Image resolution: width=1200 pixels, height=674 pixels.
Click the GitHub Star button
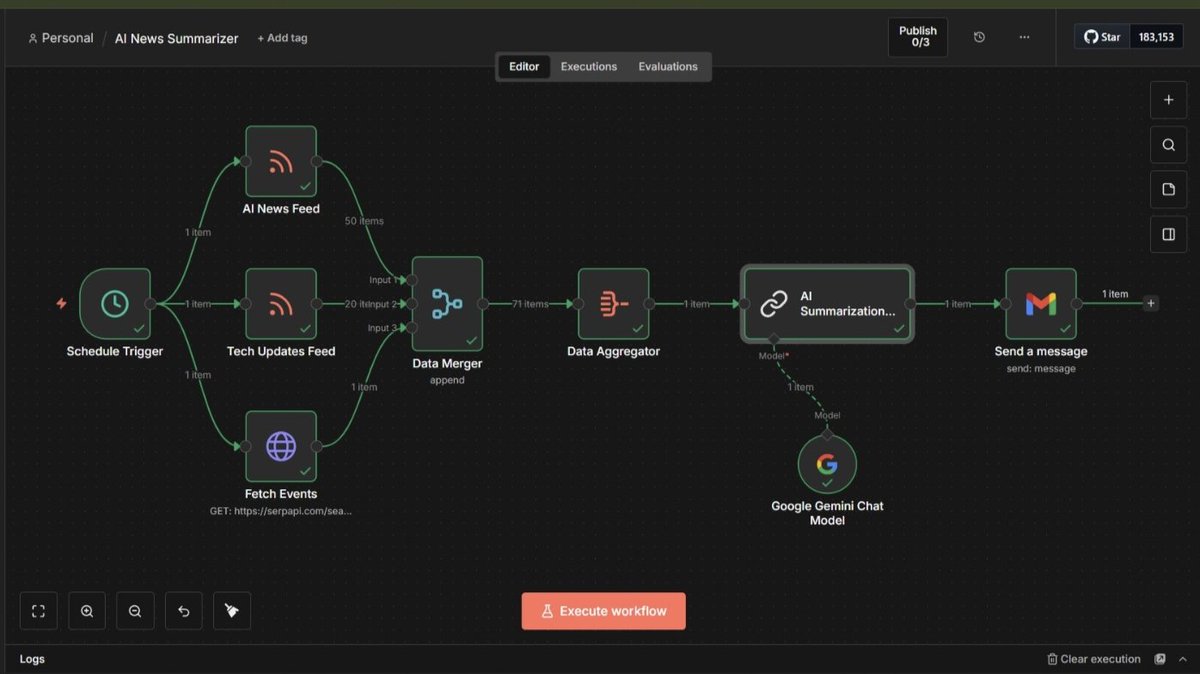pos(1102,37)
